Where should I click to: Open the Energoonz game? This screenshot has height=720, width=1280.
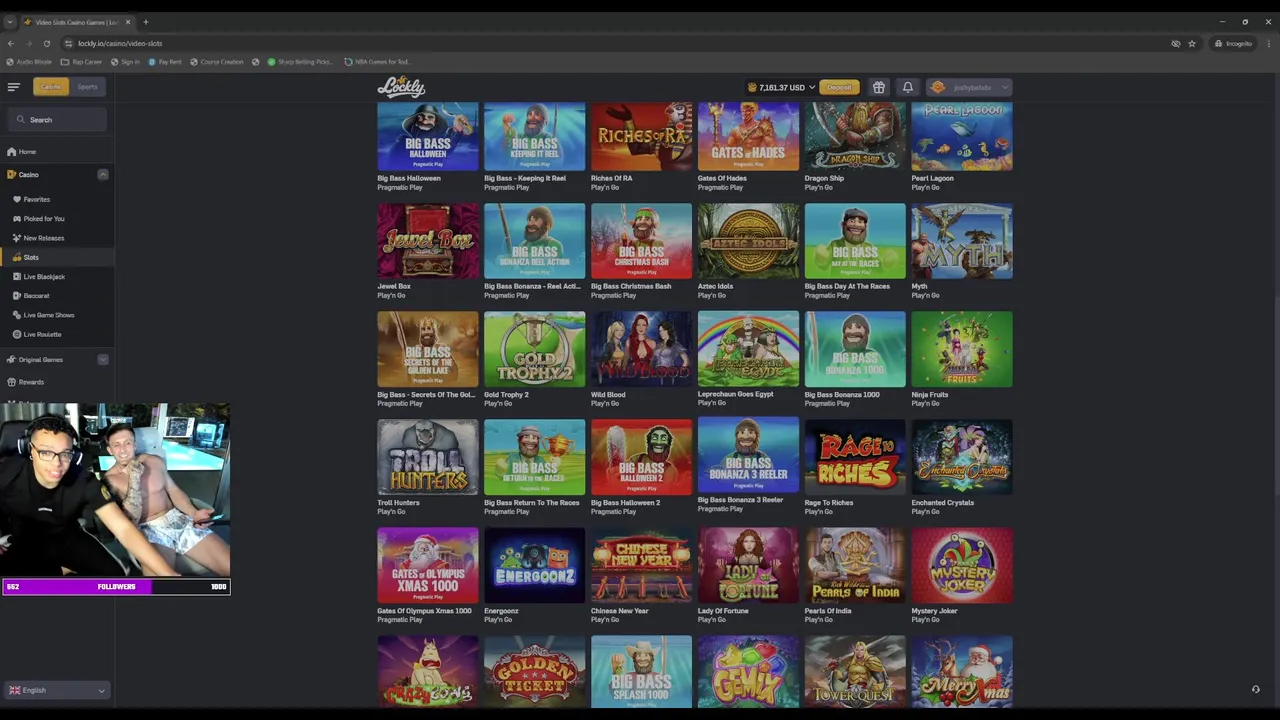[x=534, y=565]
